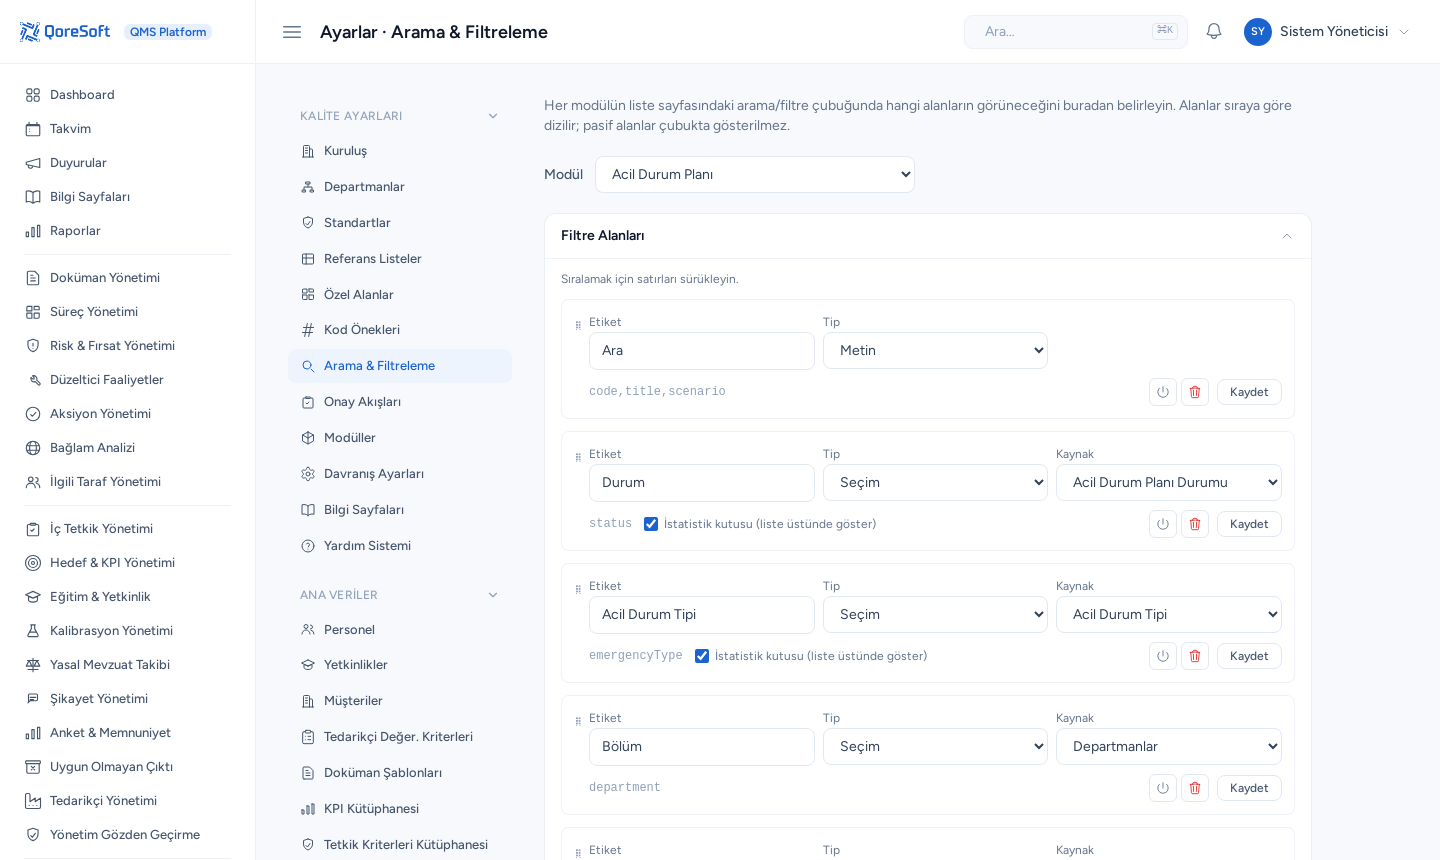Delete the Bölüm filter row
The image size is (1440, 860).
[x=1195, y=788]
